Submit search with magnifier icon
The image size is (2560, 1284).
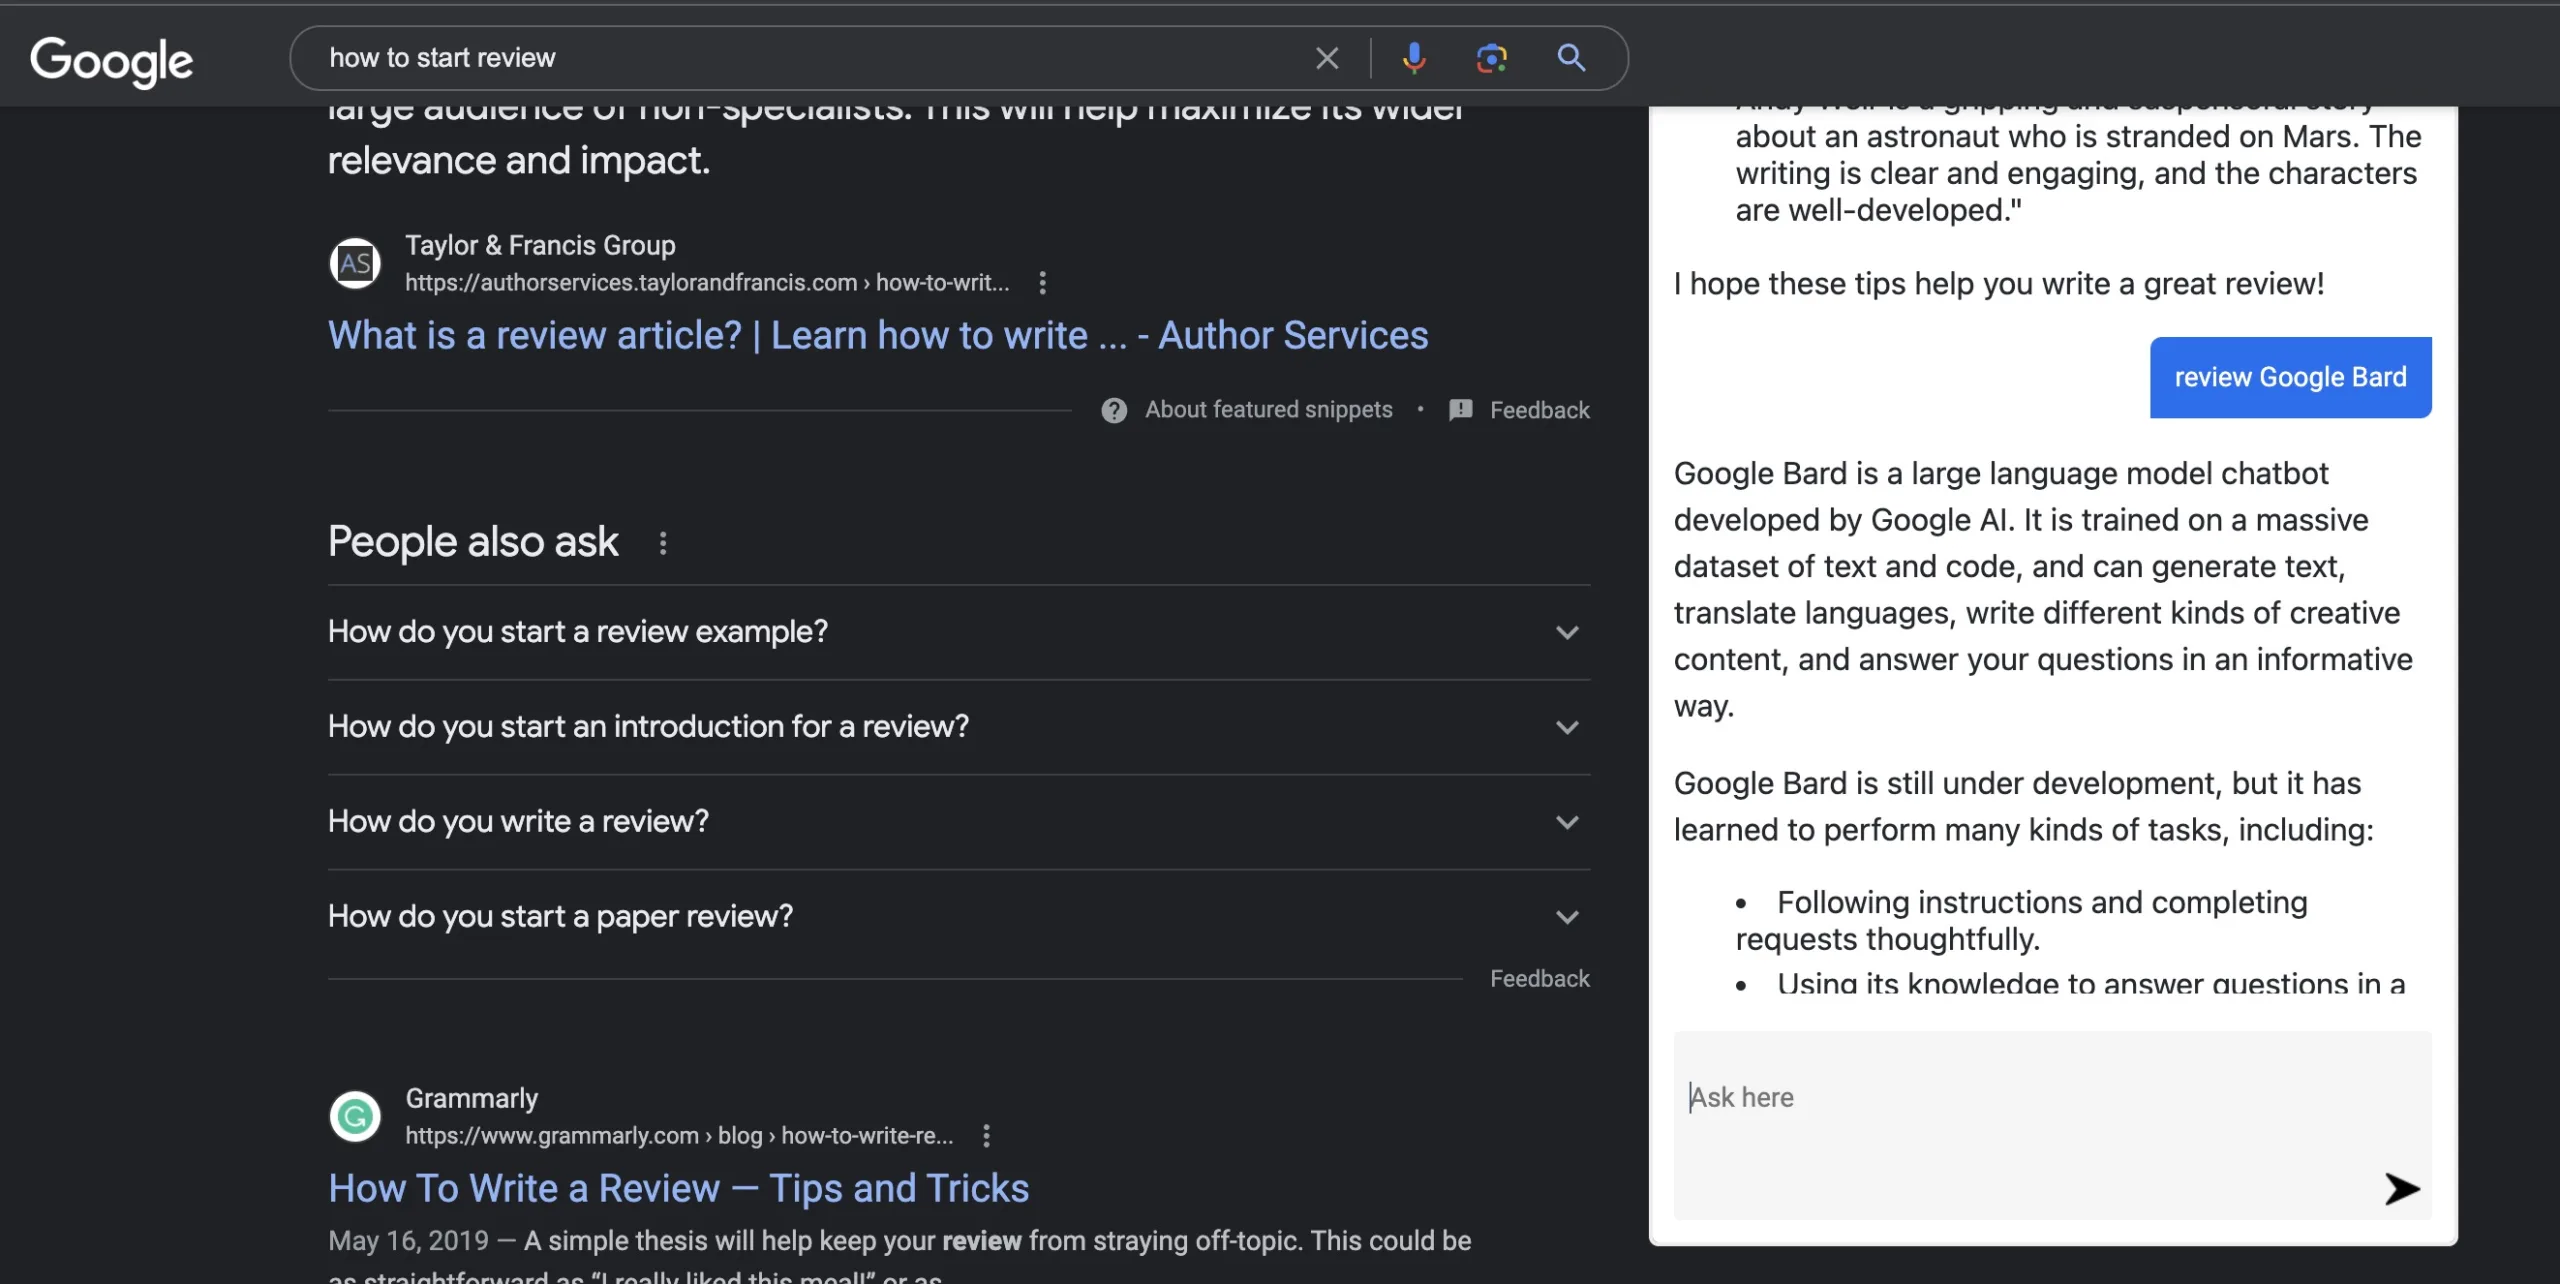pos(1571,58)
